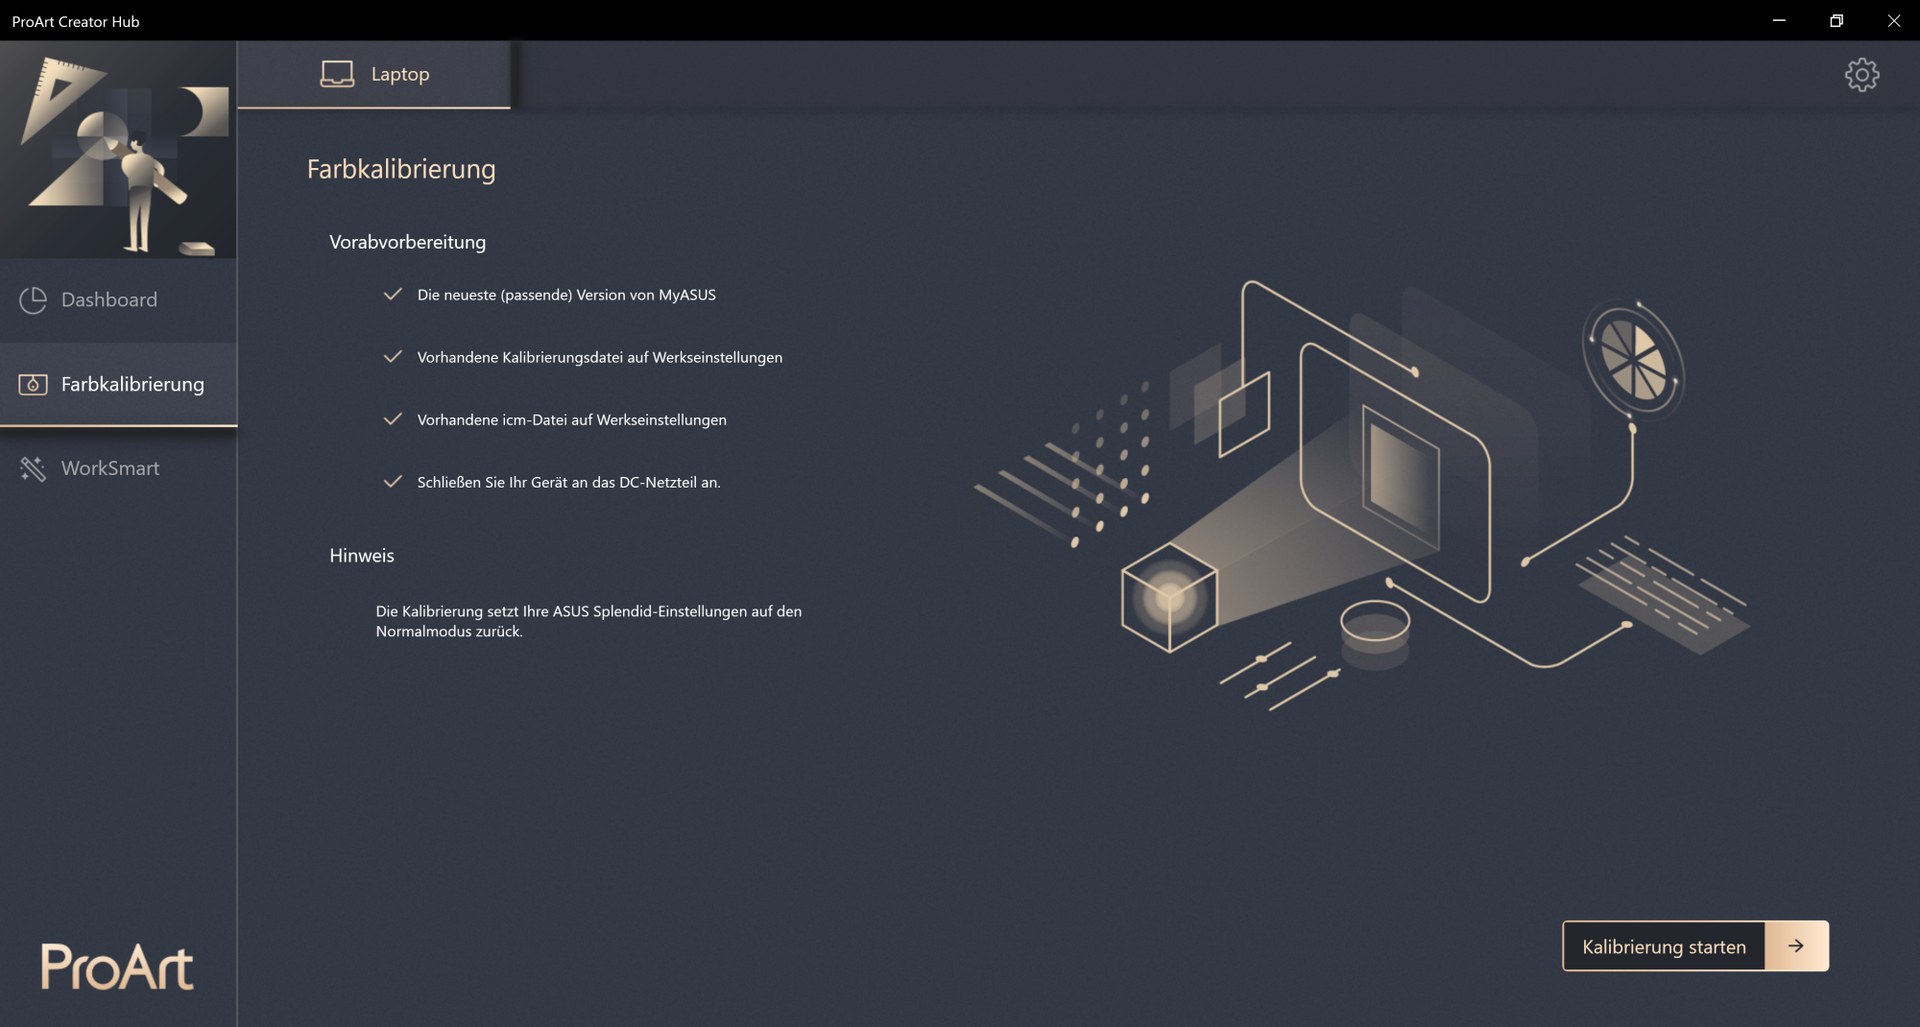Click 'Die neueste (passende) Version von MyASUS'
The height and width of the screenshot is (1027, 1920).
pos(566,295)
